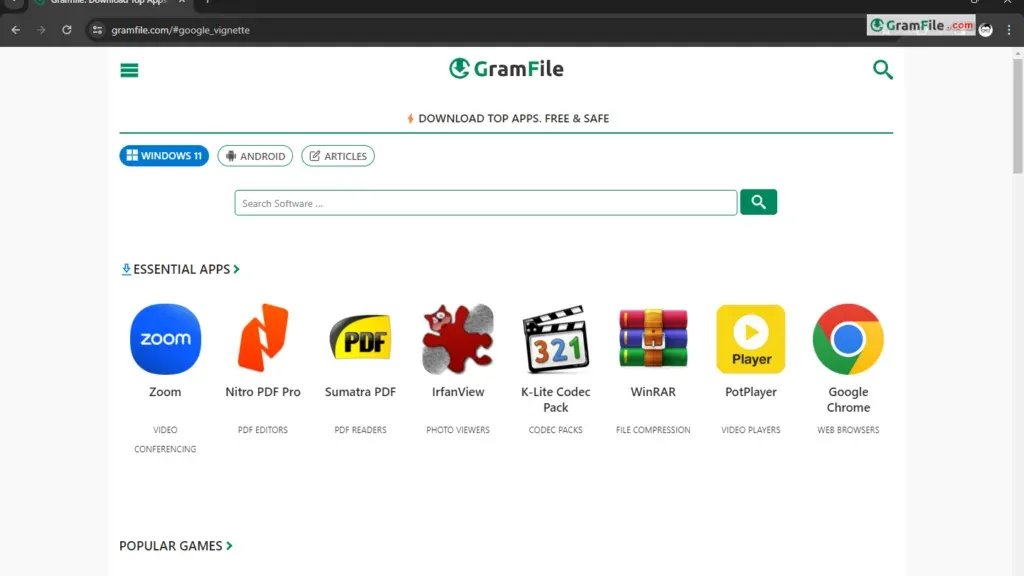Click the PotPlayer name link

coord(750,392)
